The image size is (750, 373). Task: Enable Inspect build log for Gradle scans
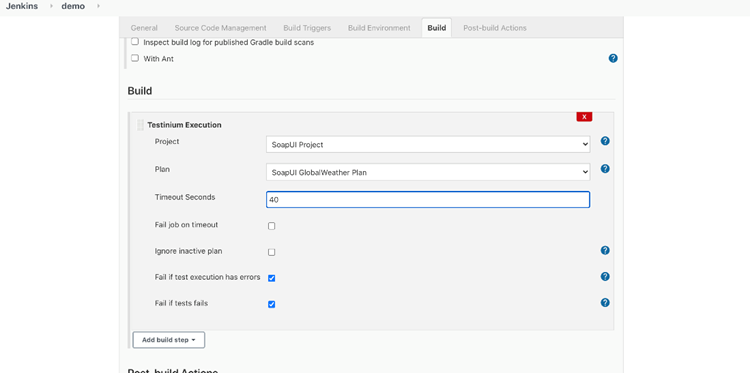pos(135,42)
